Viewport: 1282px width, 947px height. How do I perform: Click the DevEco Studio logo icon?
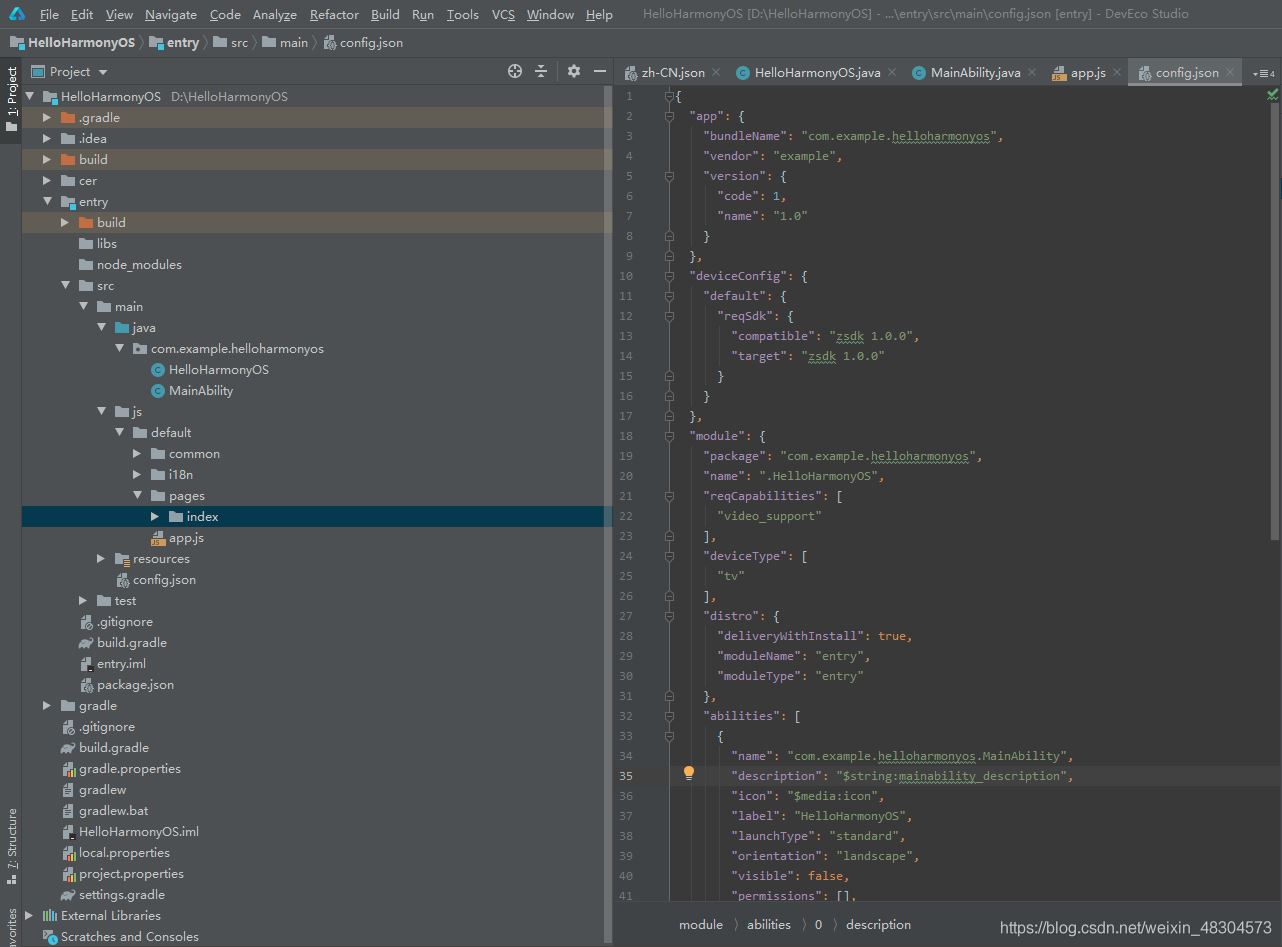coord(17,14)
